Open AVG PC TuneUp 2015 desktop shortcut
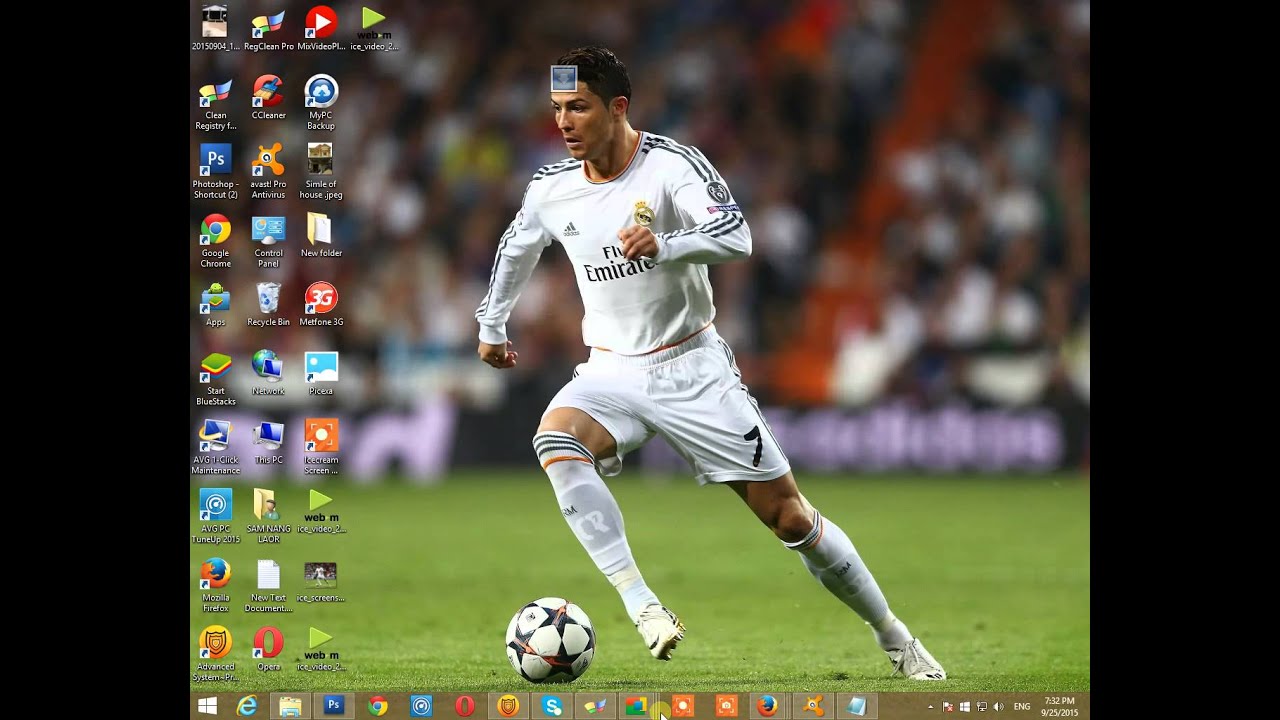The height and width of the screenshot is (720, 1280). click(x=215, y=517)
